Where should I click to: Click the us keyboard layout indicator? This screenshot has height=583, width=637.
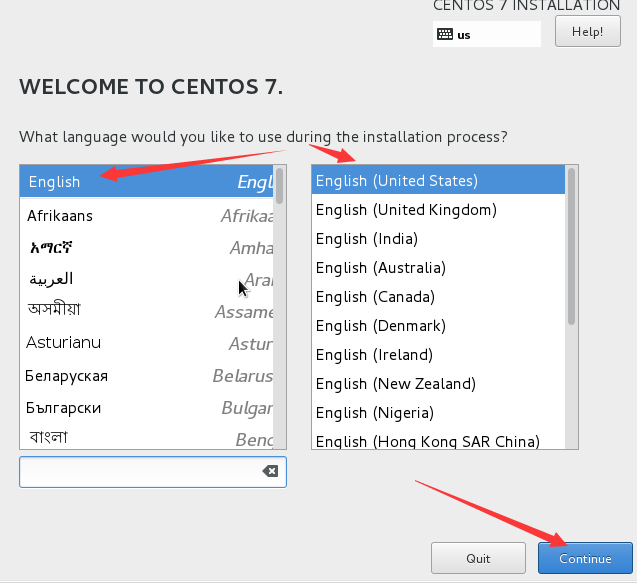pos(487,35)
